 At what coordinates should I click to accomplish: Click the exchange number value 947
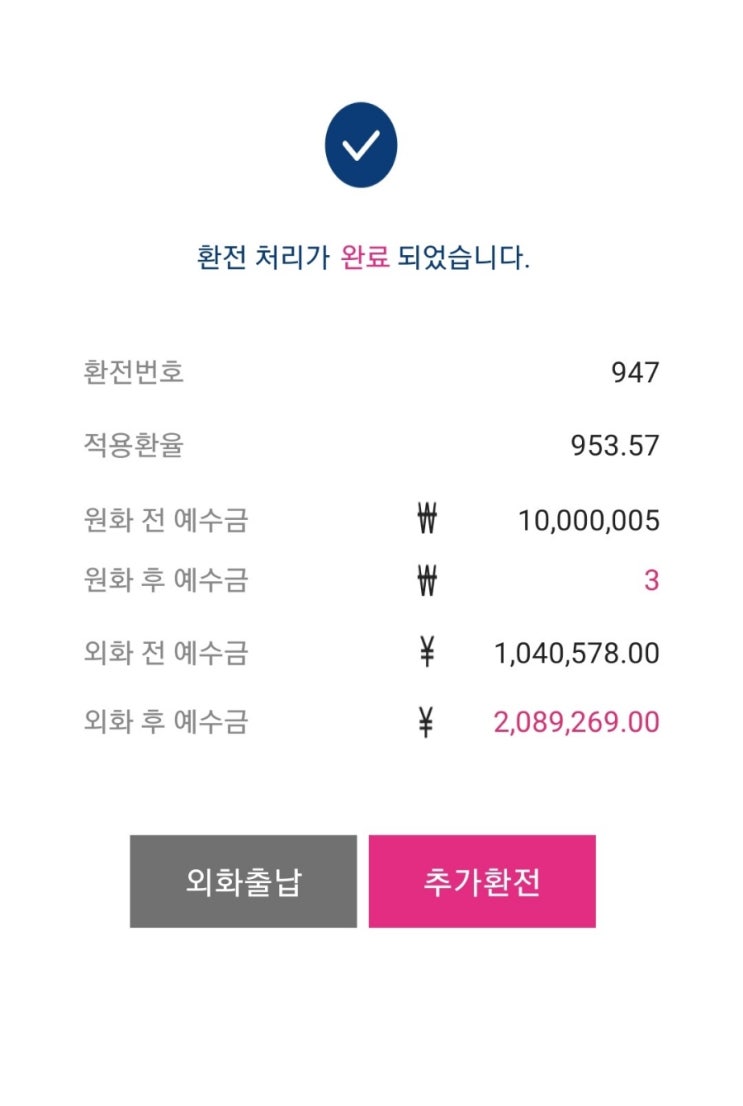pyautogui.click(x=635, y=373)
